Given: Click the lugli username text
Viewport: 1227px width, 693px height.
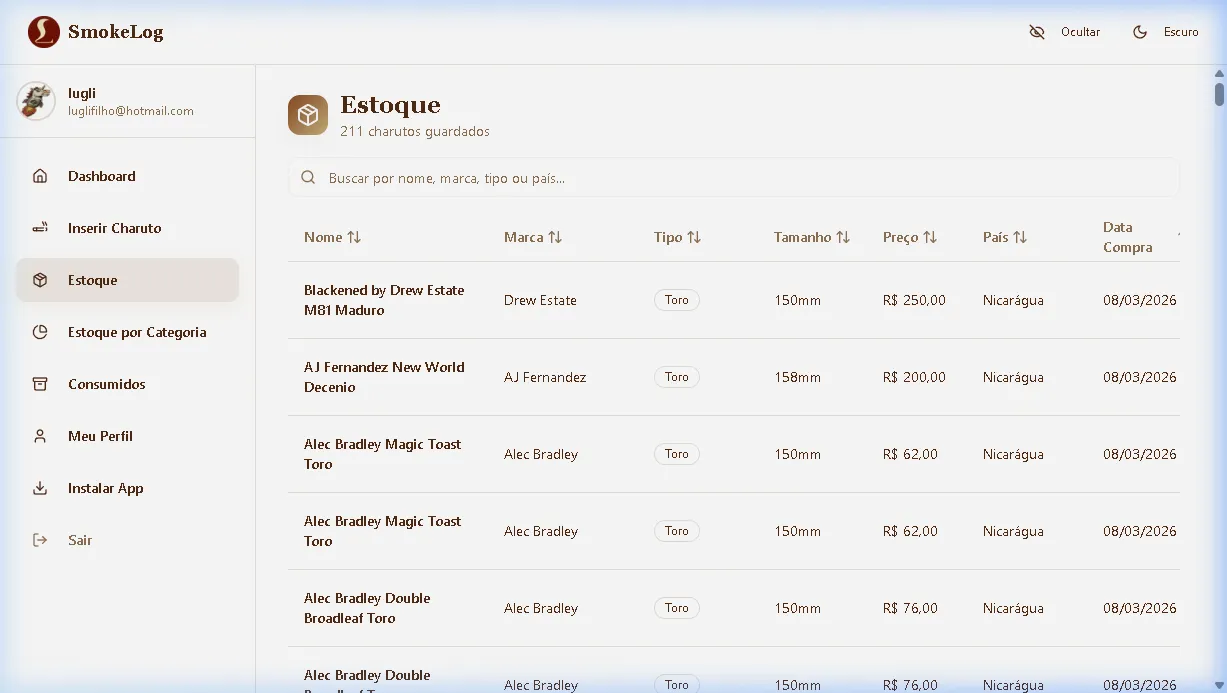Looking at the screenshot, I should click(x=82, y=93).
